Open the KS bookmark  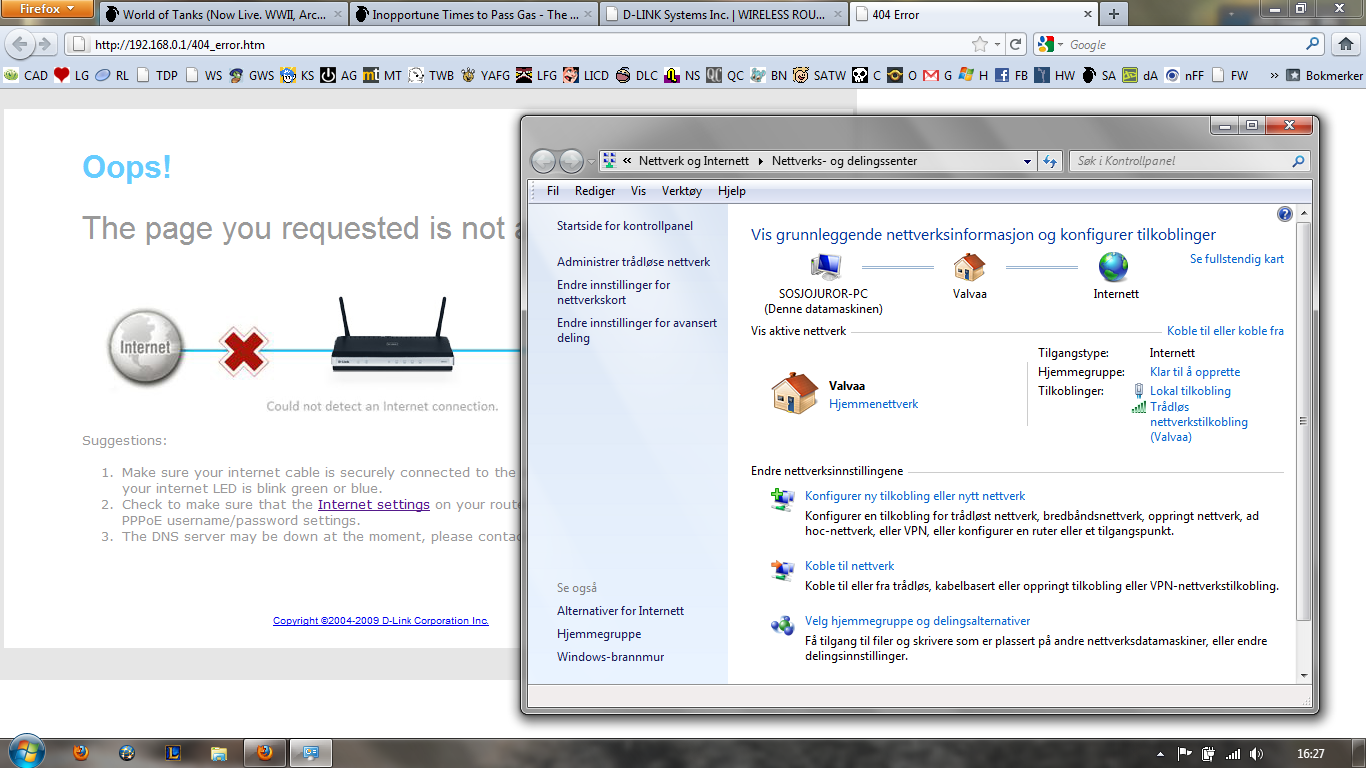click(297, 75)
